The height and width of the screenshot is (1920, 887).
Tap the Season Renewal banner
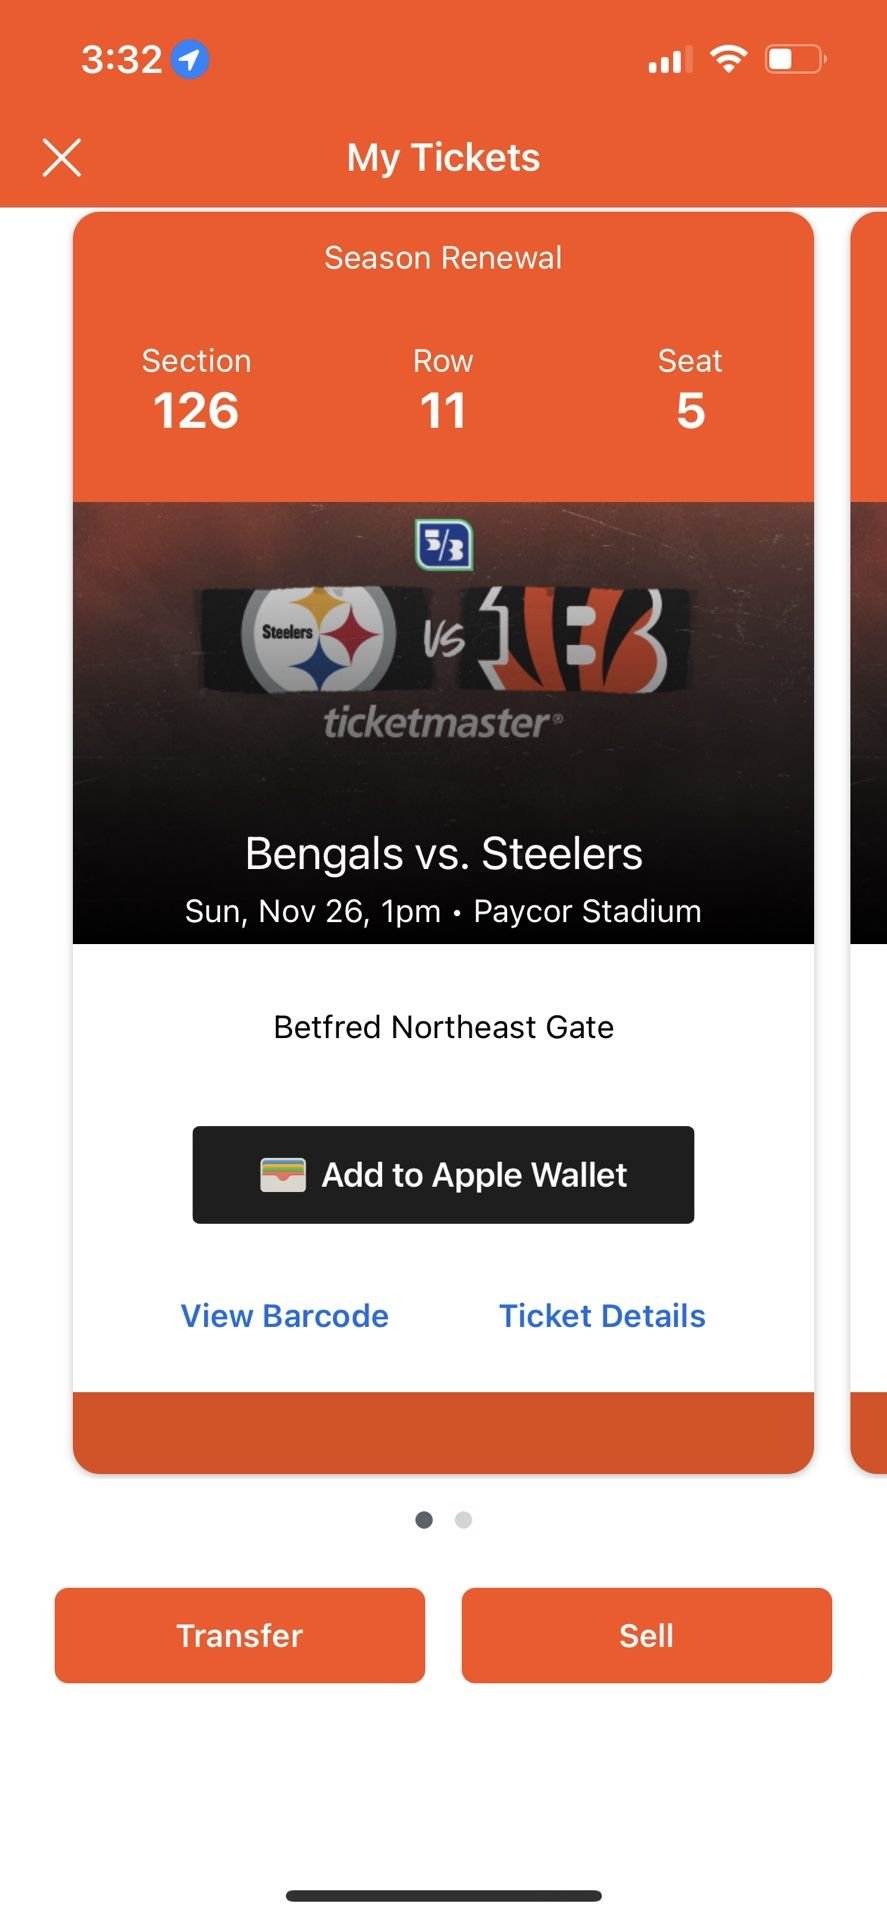443,257
